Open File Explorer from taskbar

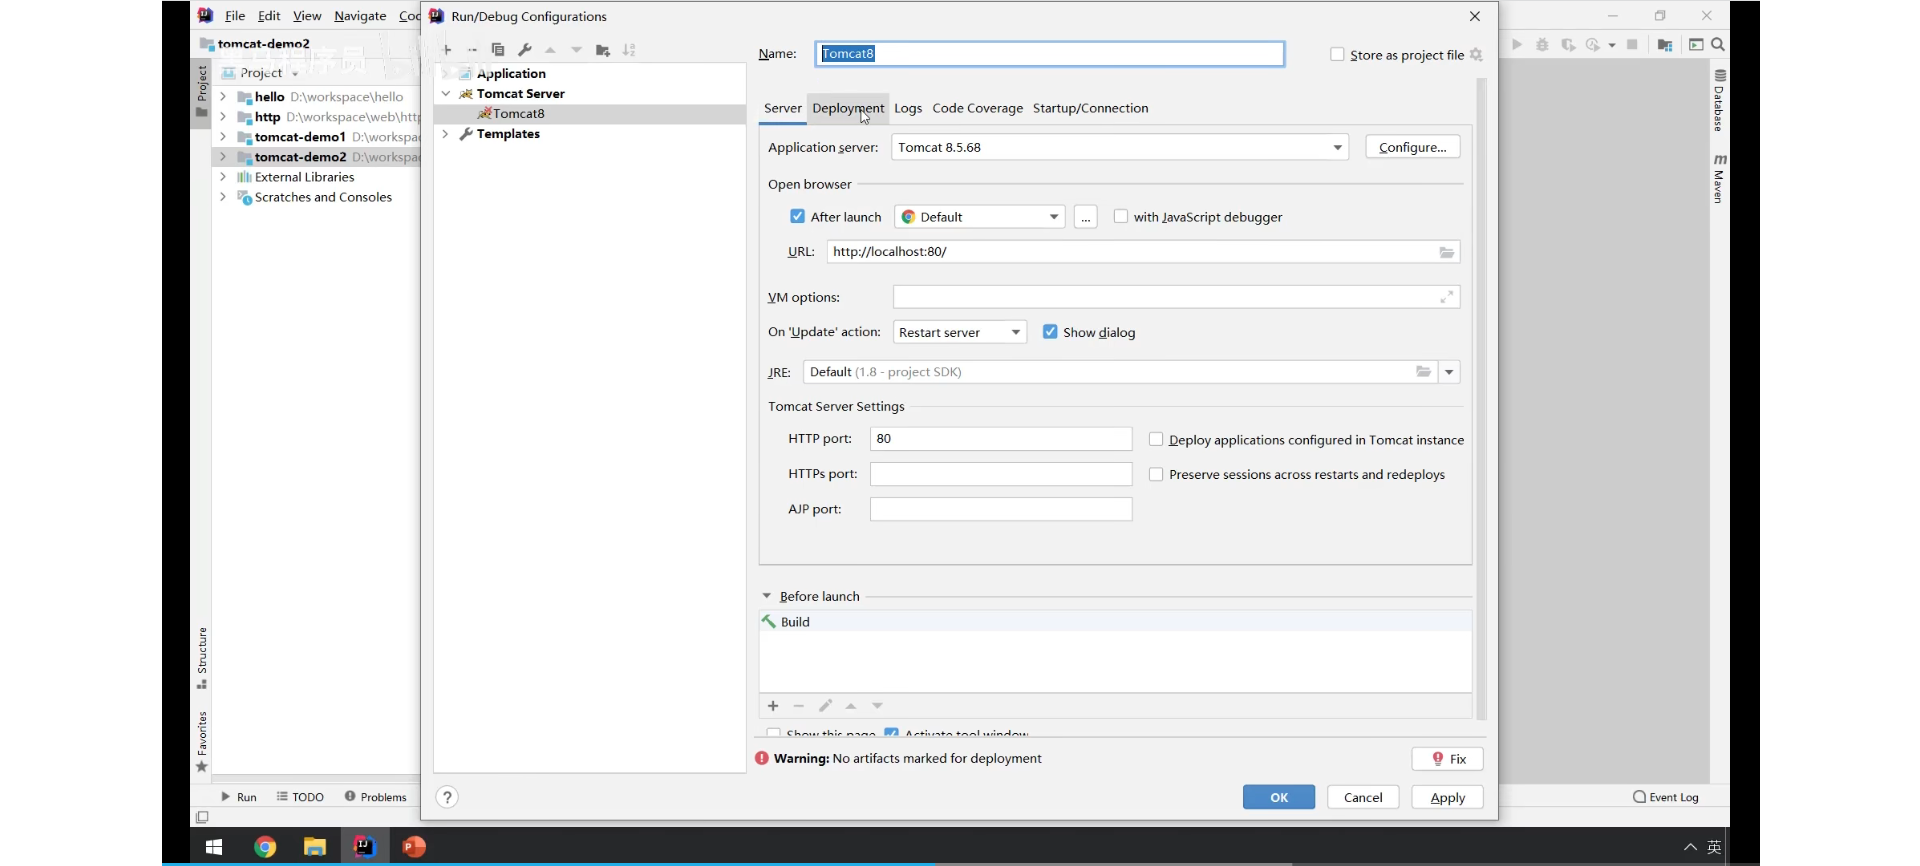tap(315, 847)
